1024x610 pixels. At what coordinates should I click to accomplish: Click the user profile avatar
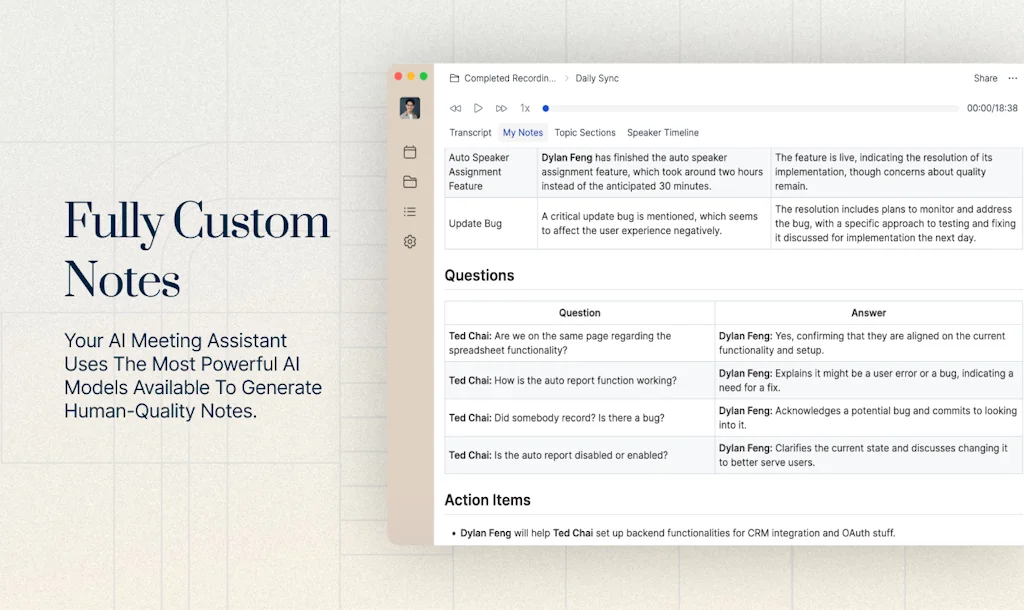[410, 108]
